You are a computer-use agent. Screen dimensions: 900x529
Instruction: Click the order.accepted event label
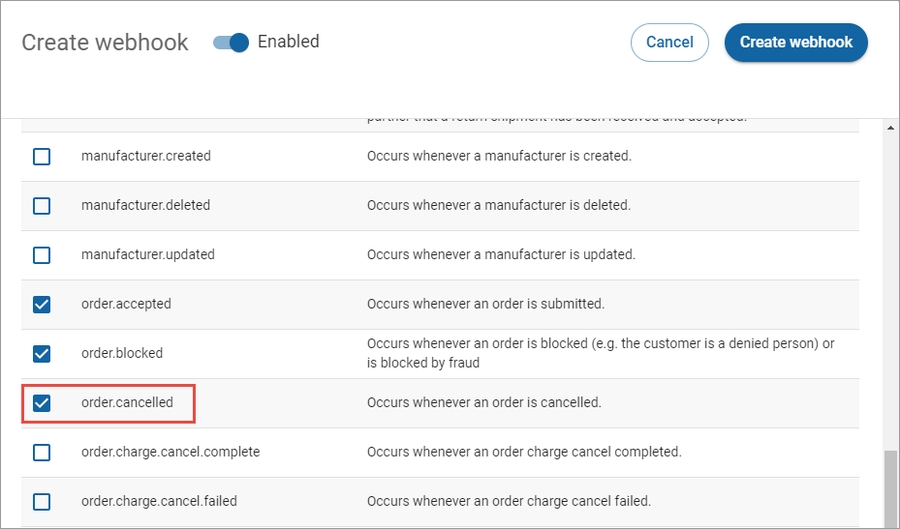pos(126,304)
